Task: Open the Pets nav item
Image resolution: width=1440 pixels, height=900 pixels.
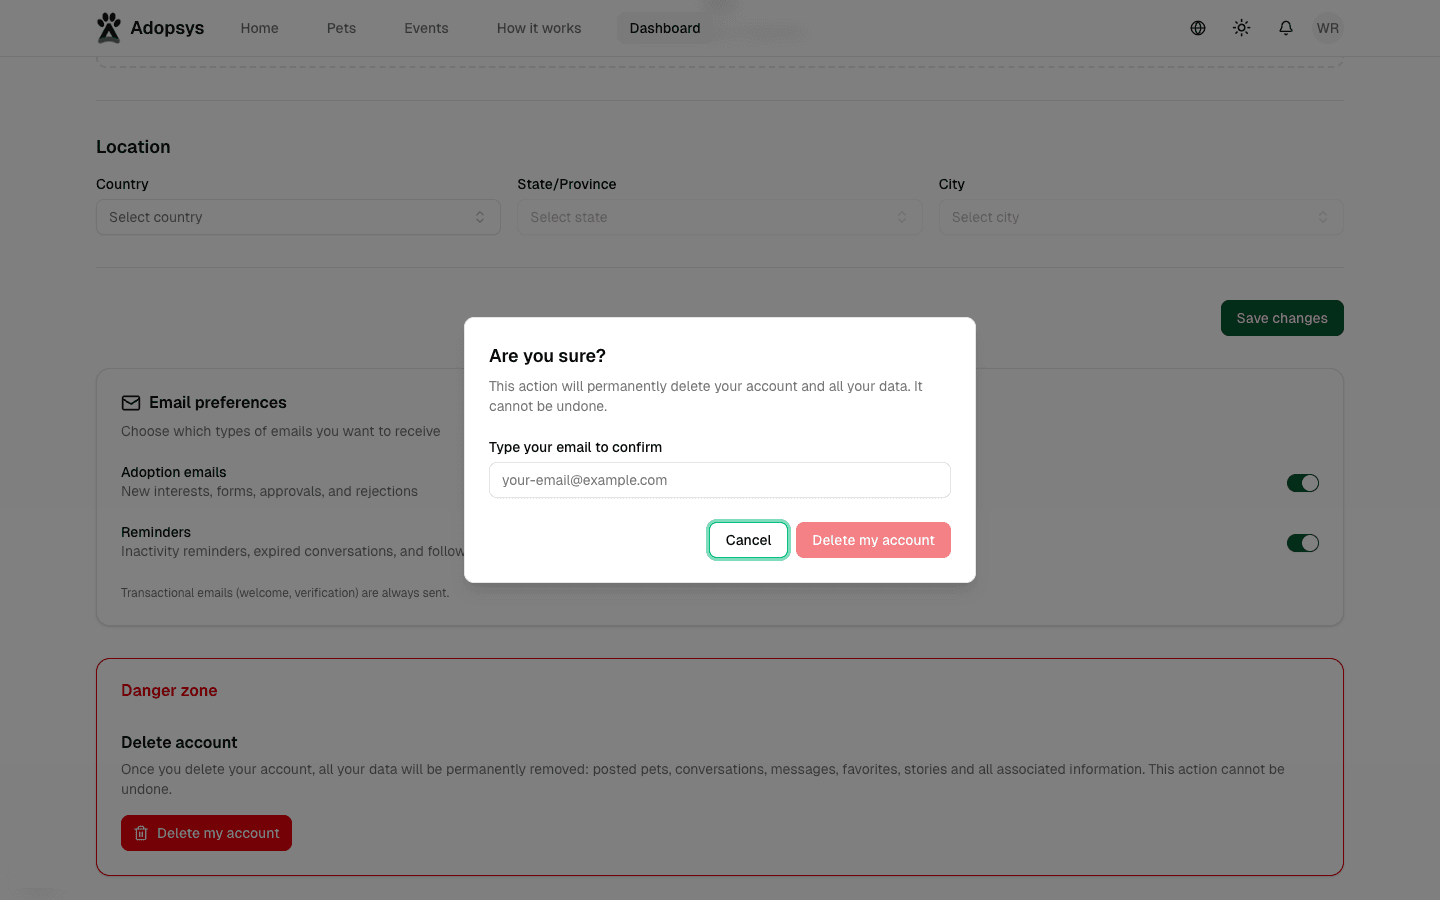Action: tap(341, 28)
